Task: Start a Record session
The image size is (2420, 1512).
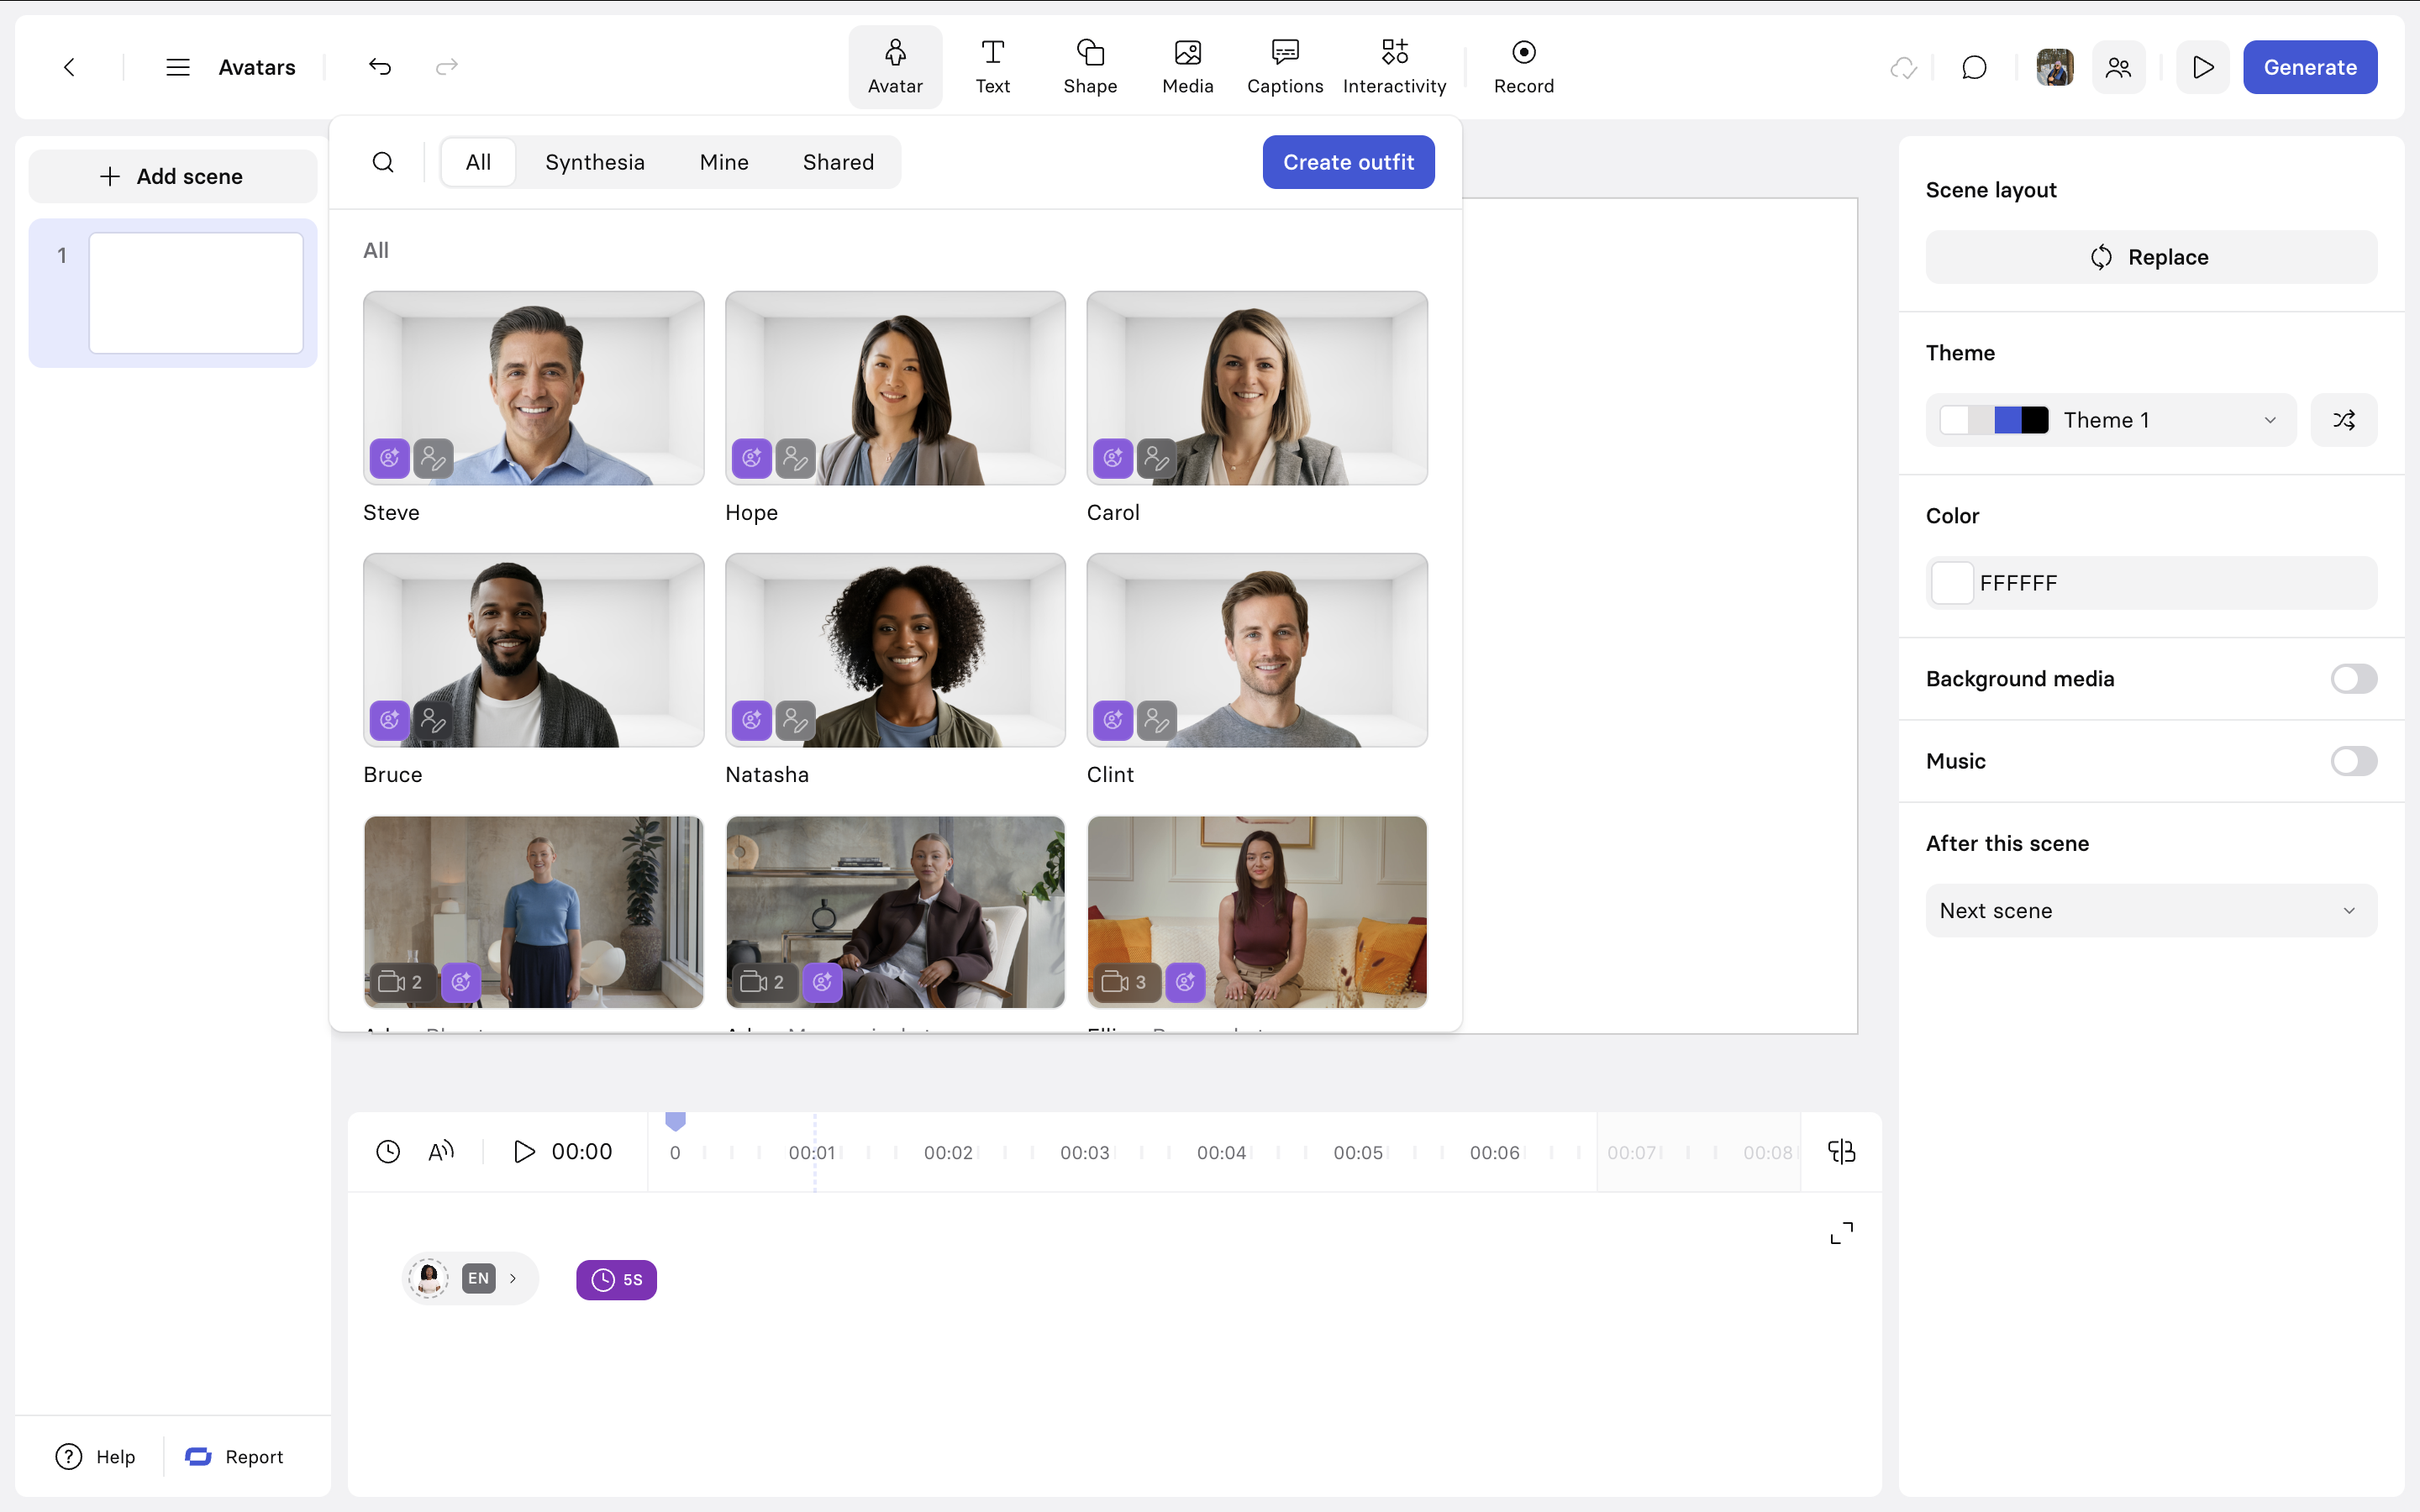Action: coord(1523,66)
